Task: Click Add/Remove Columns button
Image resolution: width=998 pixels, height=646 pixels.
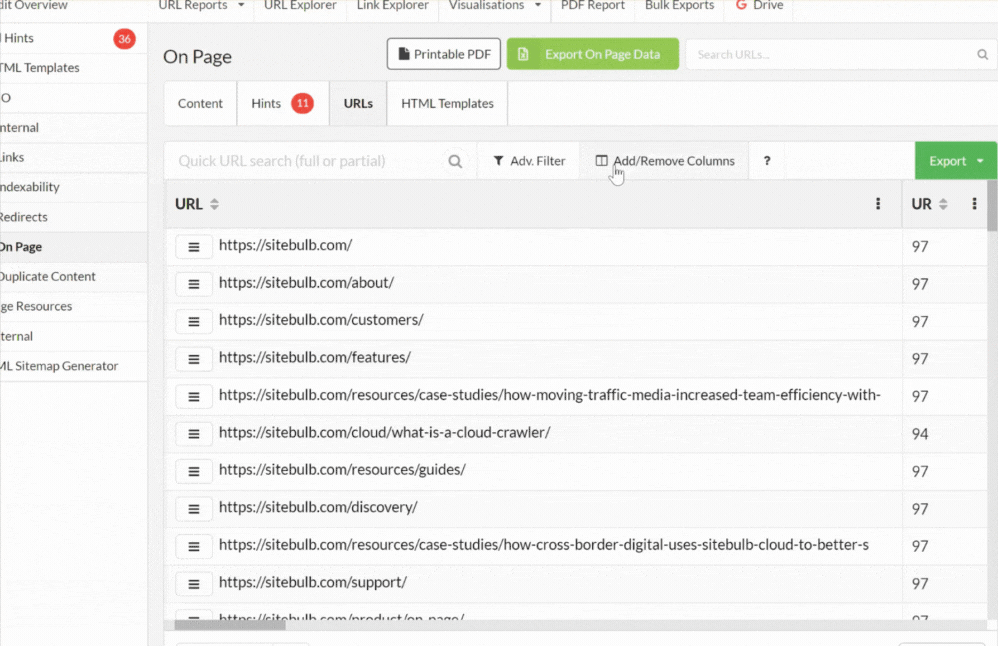Action: click(664, 161)
